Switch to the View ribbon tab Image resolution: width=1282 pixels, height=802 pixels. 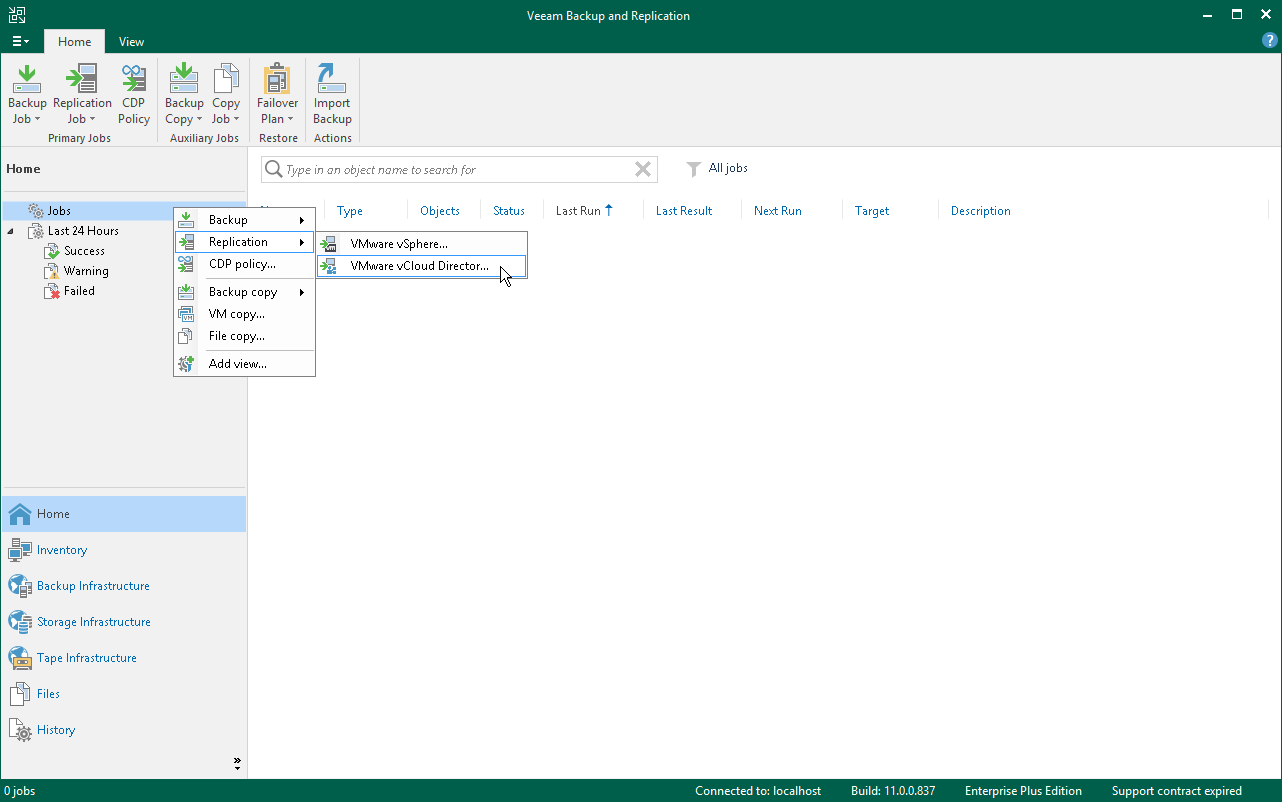(x=131, y=42)
